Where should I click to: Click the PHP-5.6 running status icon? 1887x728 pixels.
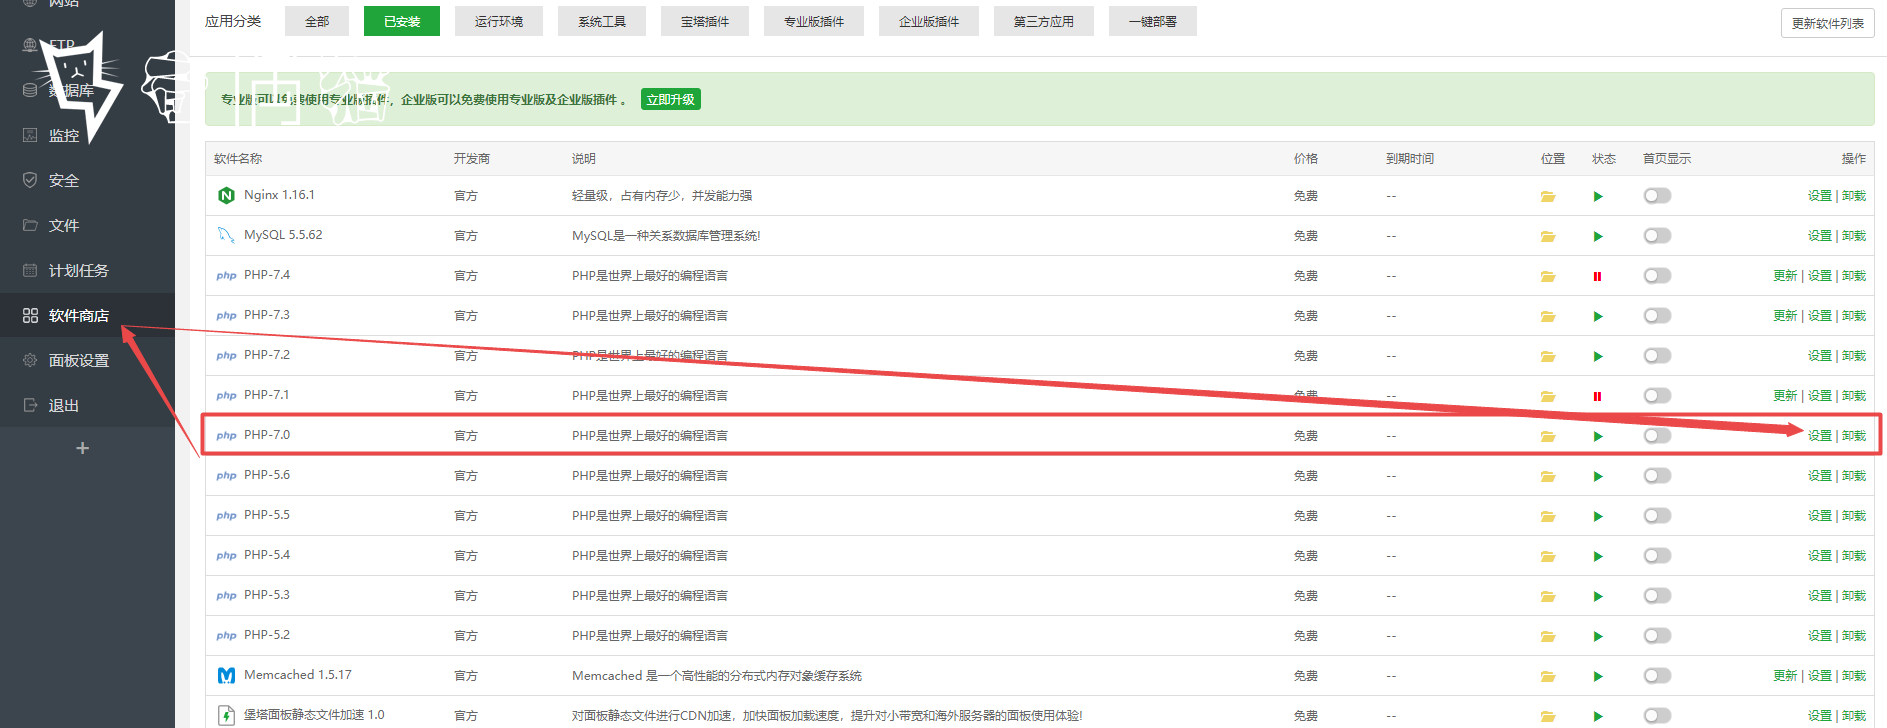click(1598, 476)
